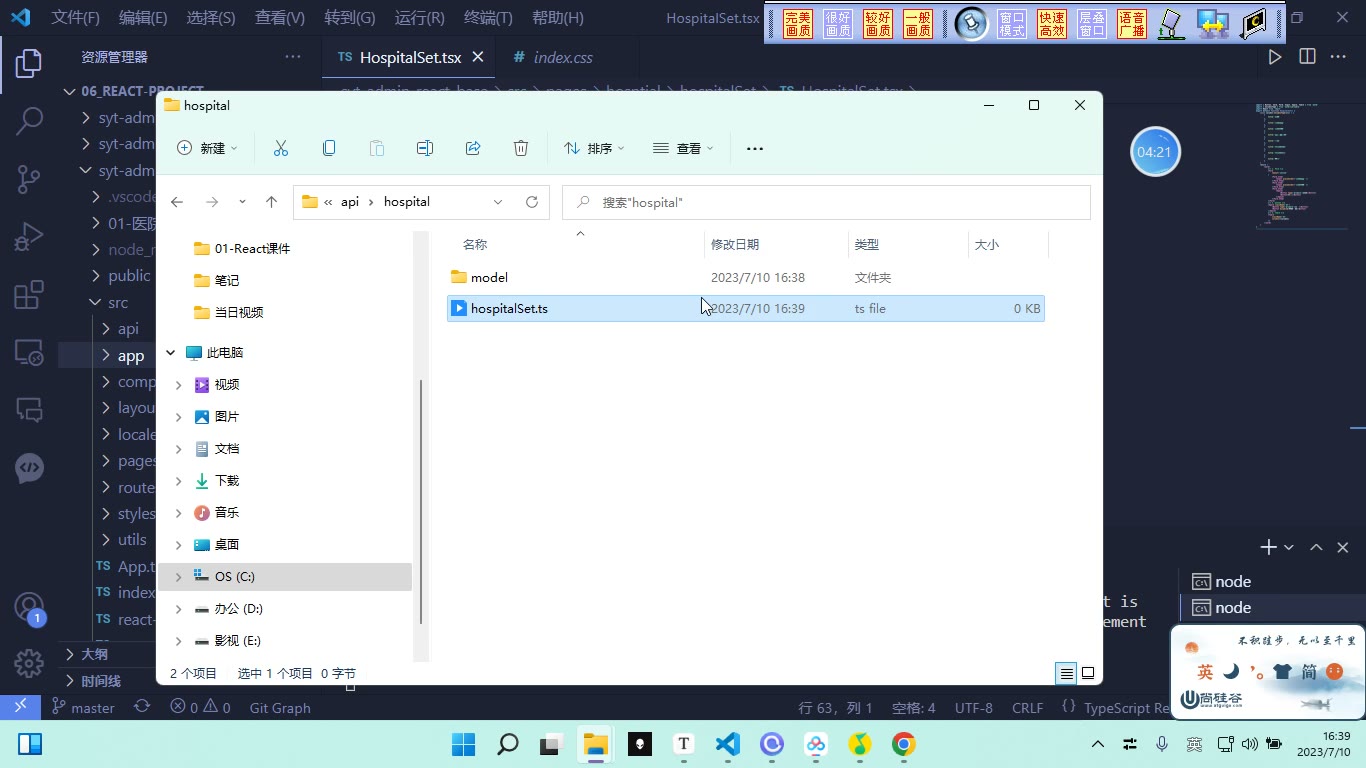Click the Delete trash icon in toolbar
The height and width of the screenshot is (768, 1366).
point(521,148)
